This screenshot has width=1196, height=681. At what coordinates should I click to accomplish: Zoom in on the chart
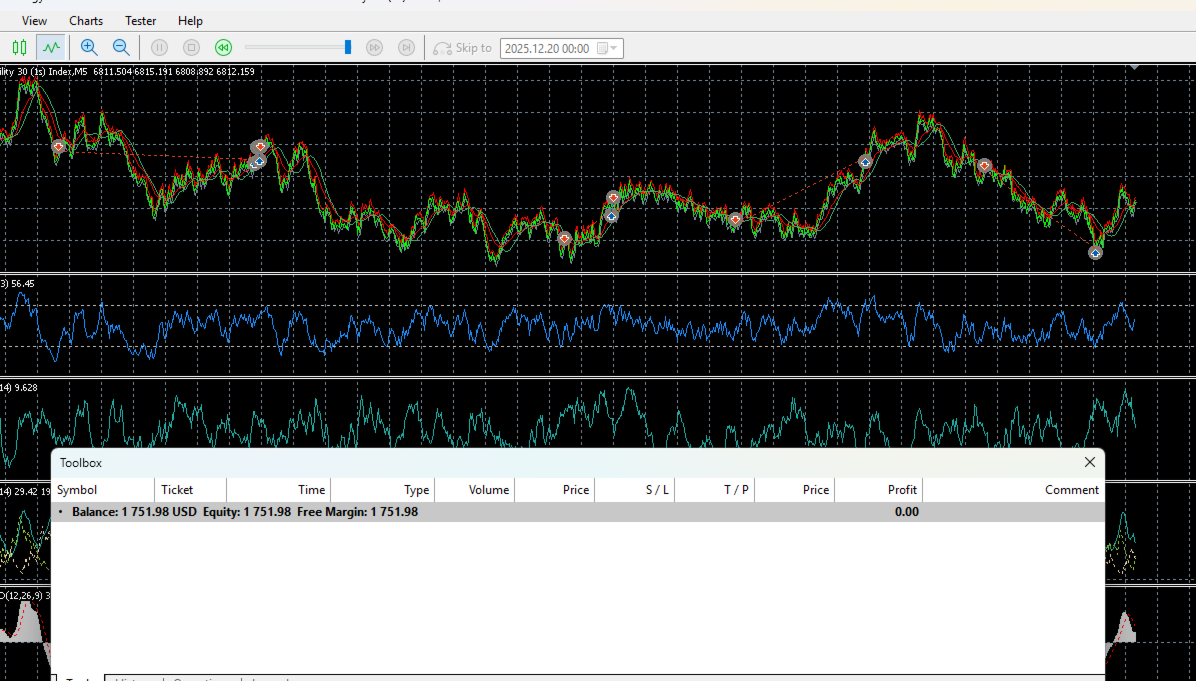click(89, 47)
